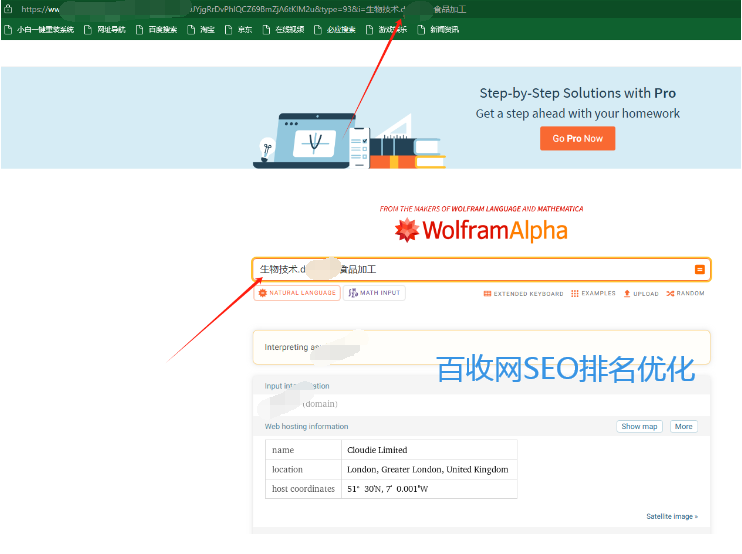Click the 'Step-by-Step Solutions with Pro' banner heading

click(x=577, y=93)
